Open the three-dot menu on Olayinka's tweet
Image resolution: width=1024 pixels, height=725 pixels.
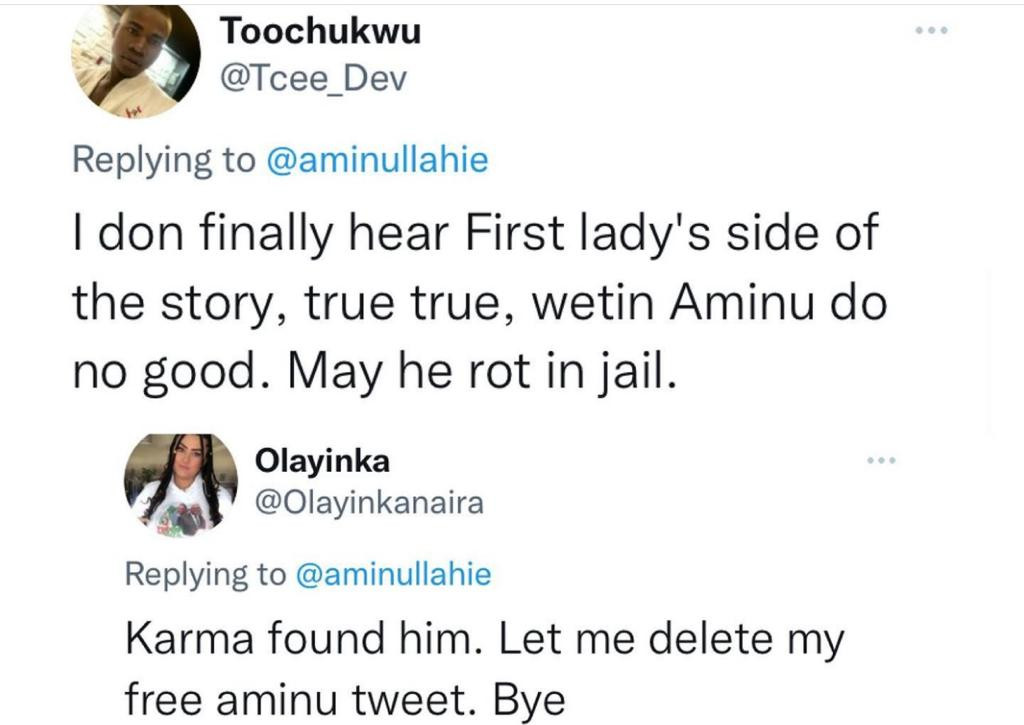[x=879, y=461]
